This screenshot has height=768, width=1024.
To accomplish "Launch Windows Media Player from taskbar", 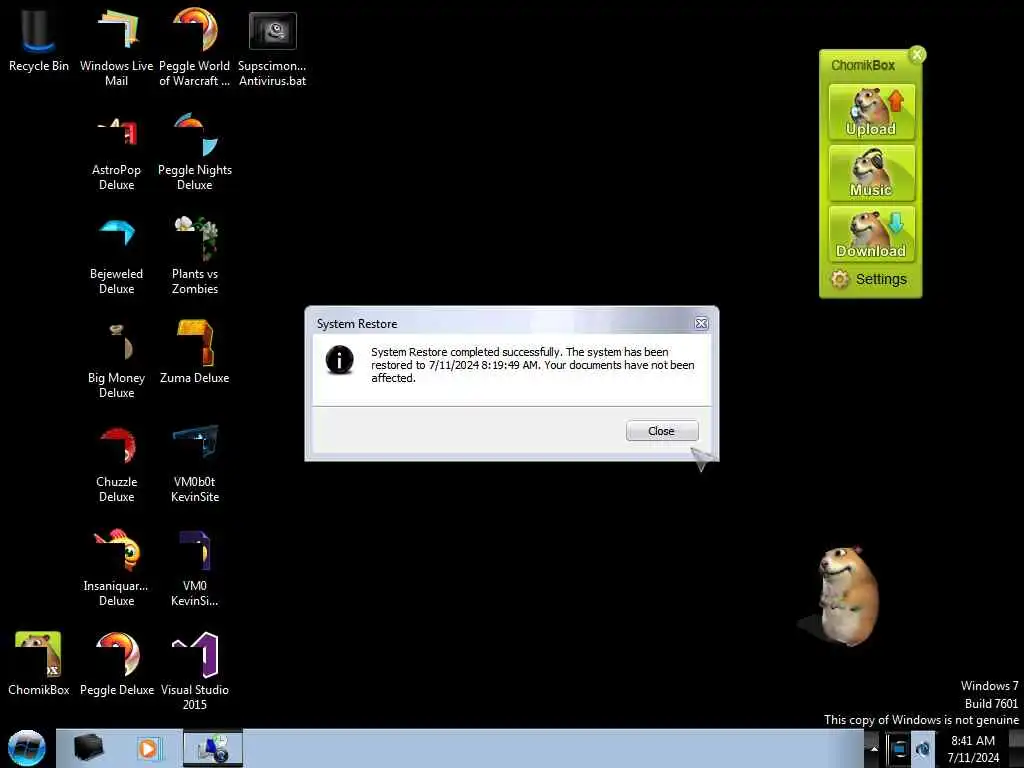I will coord(148,748).
